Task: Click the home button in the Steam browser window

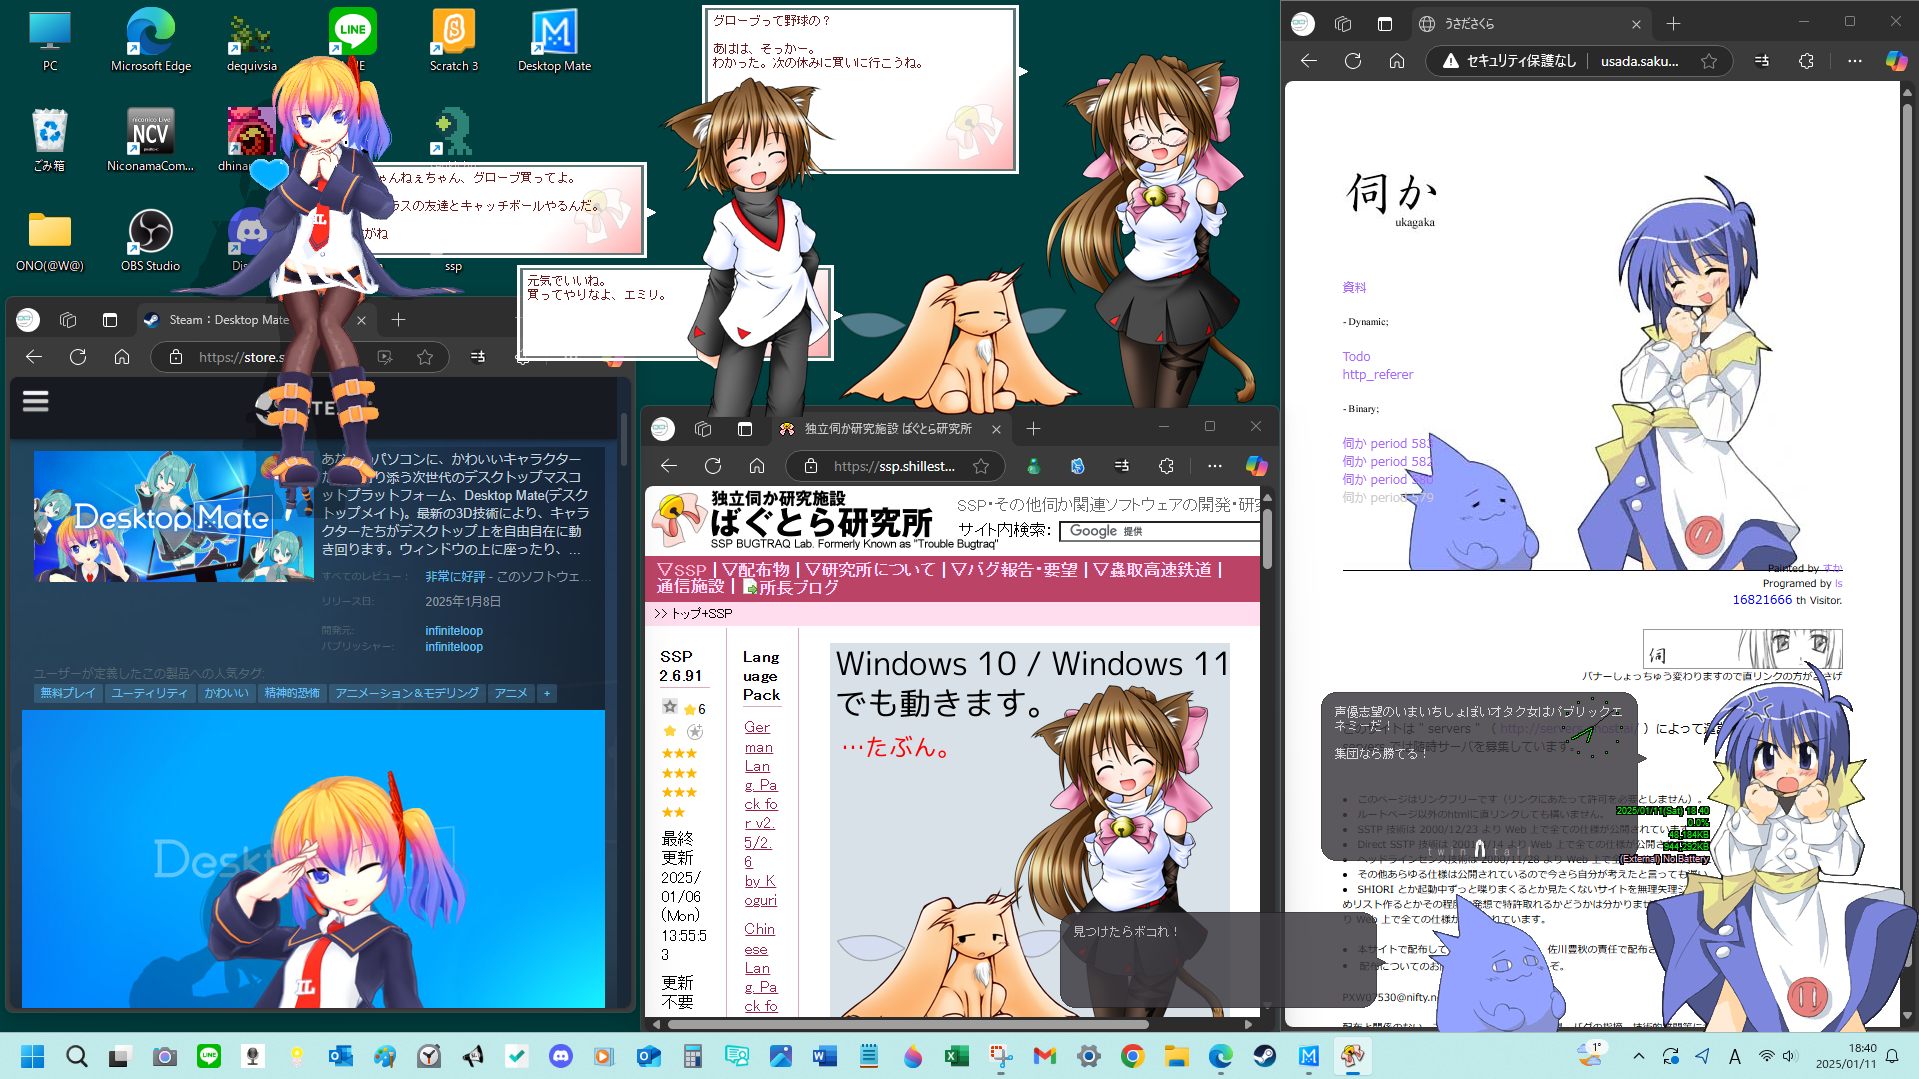Action: click(122, 357)
